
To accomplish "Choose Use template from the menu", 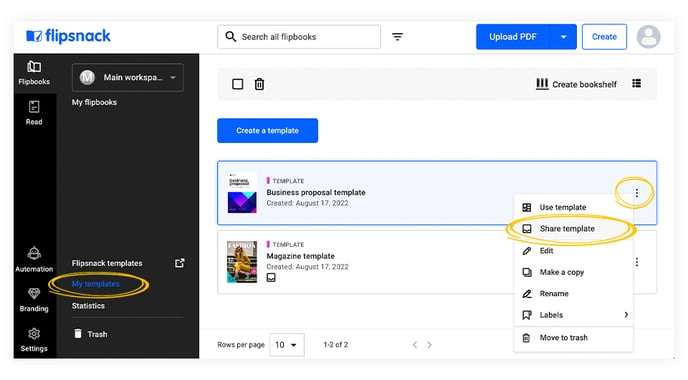I will coord(573,207).
